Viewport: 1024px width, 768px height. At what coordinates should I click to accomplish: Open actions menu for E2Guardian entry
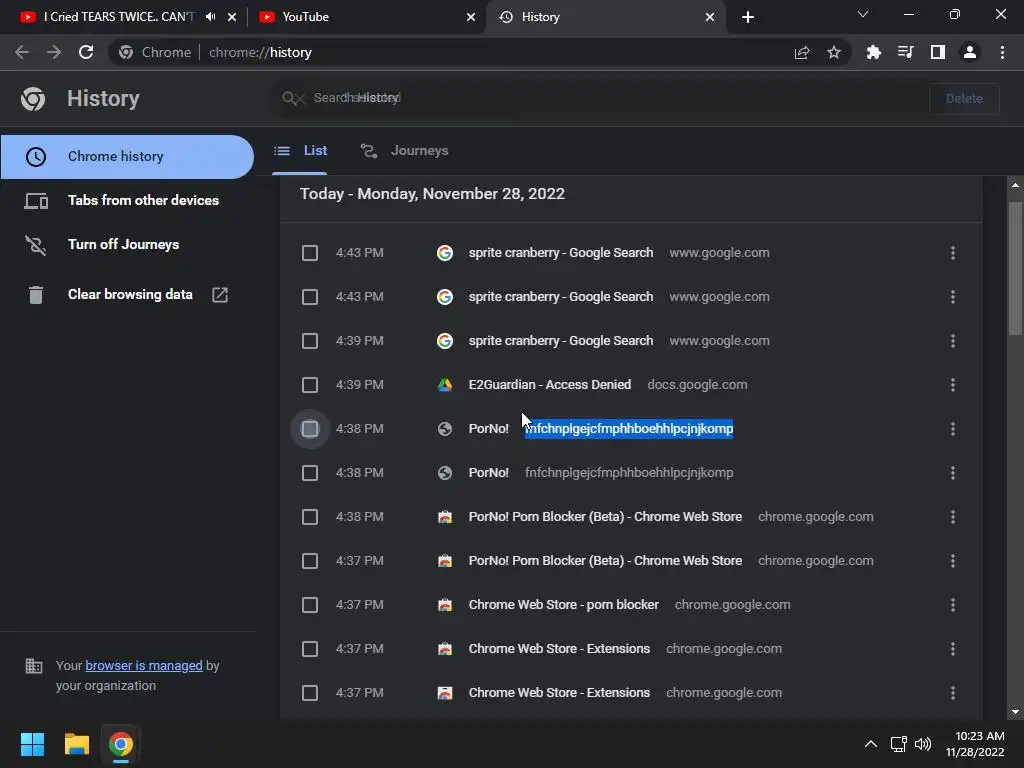pos(952,385)
